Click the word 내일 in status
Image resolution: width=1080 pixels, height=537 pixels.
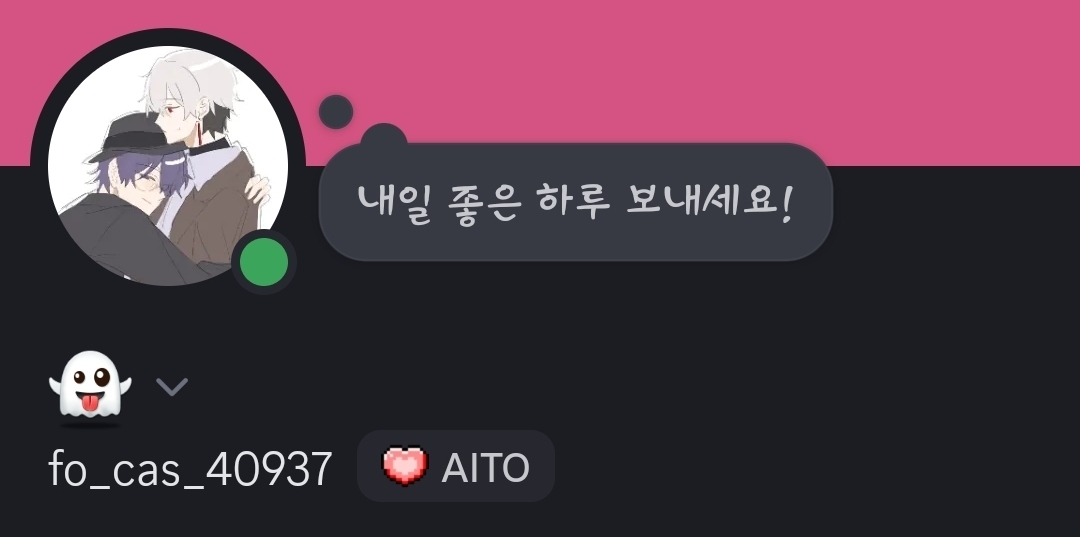[x=393, y=202]
